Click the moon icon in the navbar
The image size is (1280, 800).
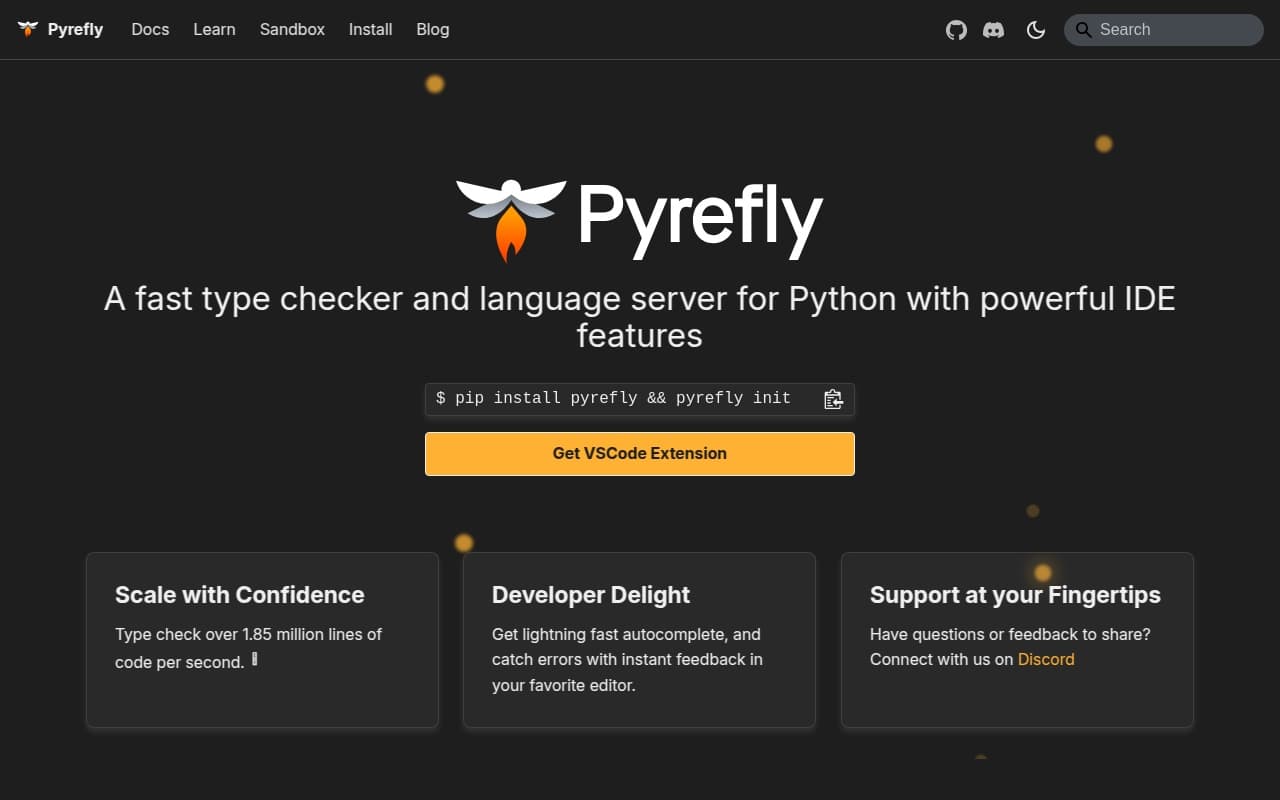tap(1035, 30)
